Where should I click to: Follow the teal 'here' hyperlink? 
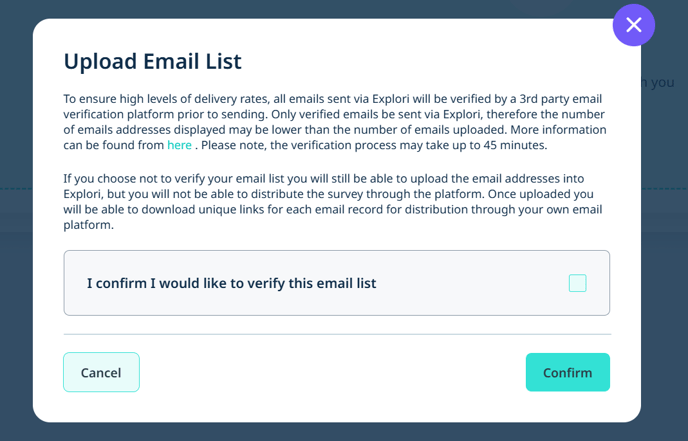(179, 145)
